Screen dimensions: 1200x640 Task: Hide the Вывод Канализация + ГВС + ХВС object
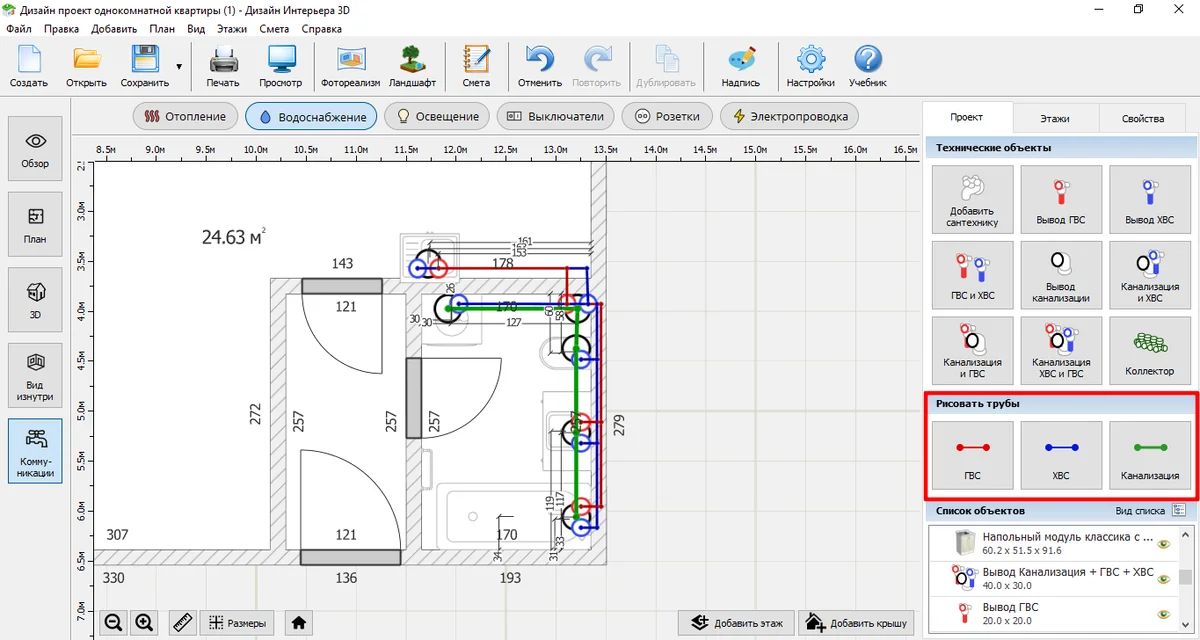click(1163, 578)
